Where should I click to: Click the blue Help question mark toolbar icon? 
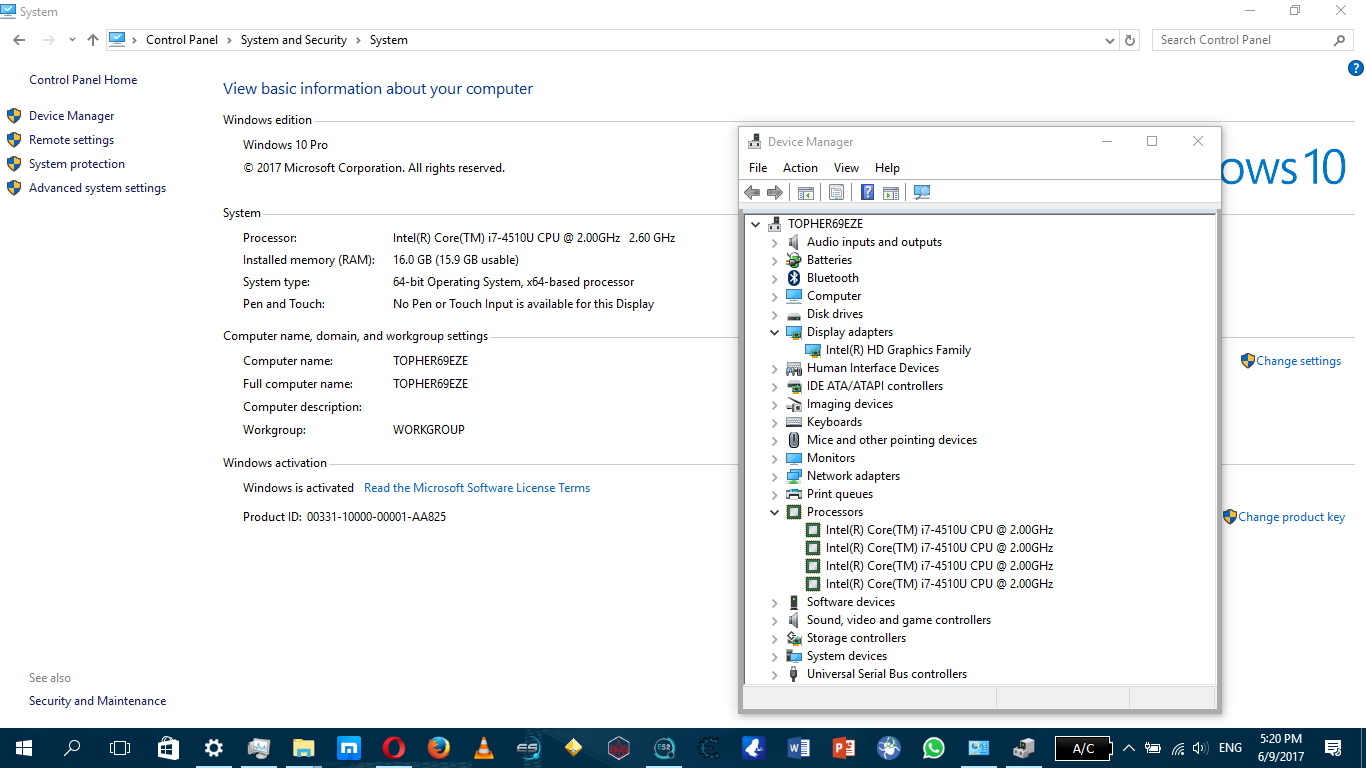[867, 193]
